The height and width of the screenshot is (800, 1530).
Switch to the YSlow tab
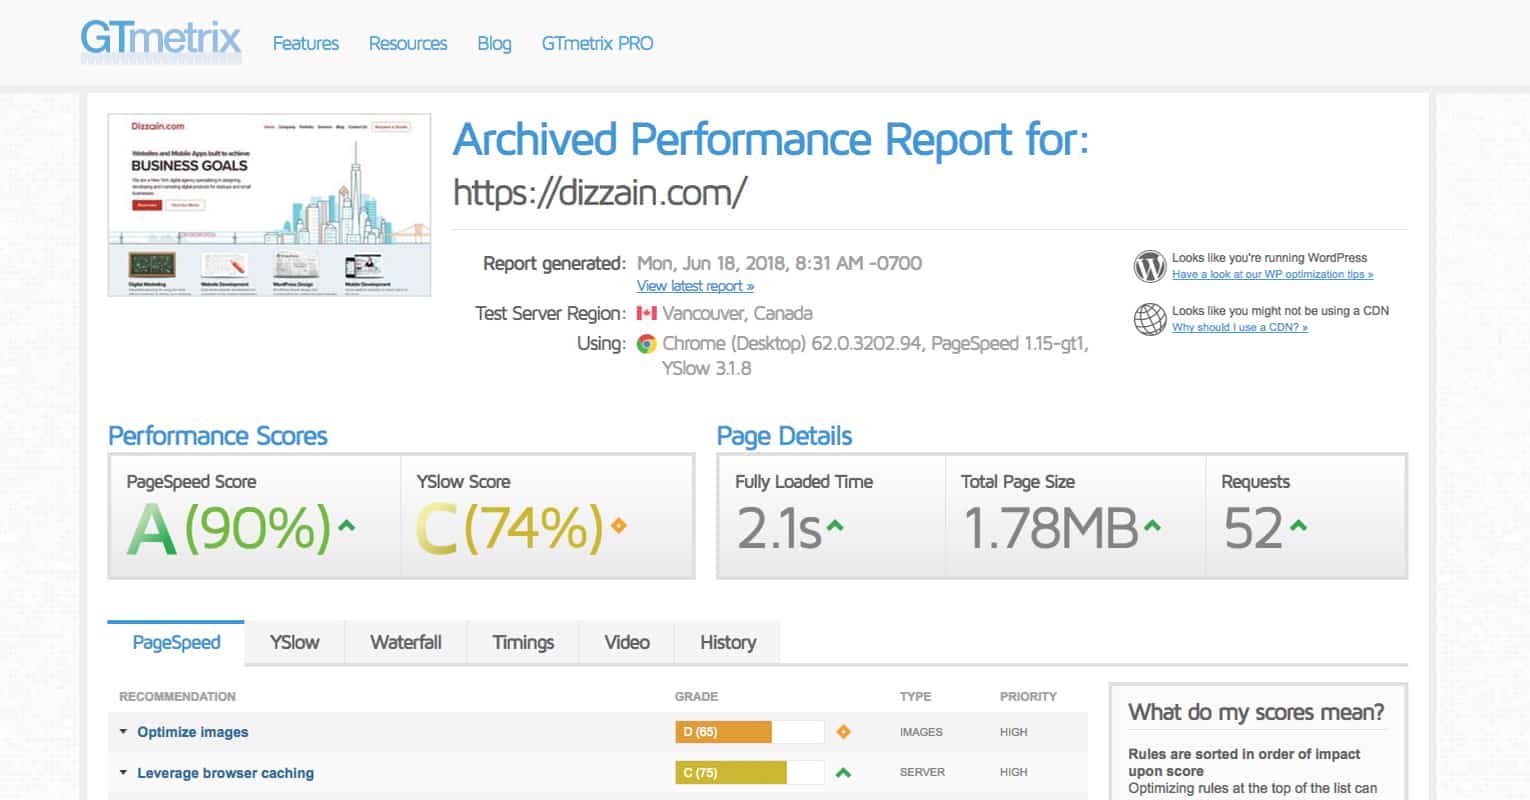[x=295, y=642]
